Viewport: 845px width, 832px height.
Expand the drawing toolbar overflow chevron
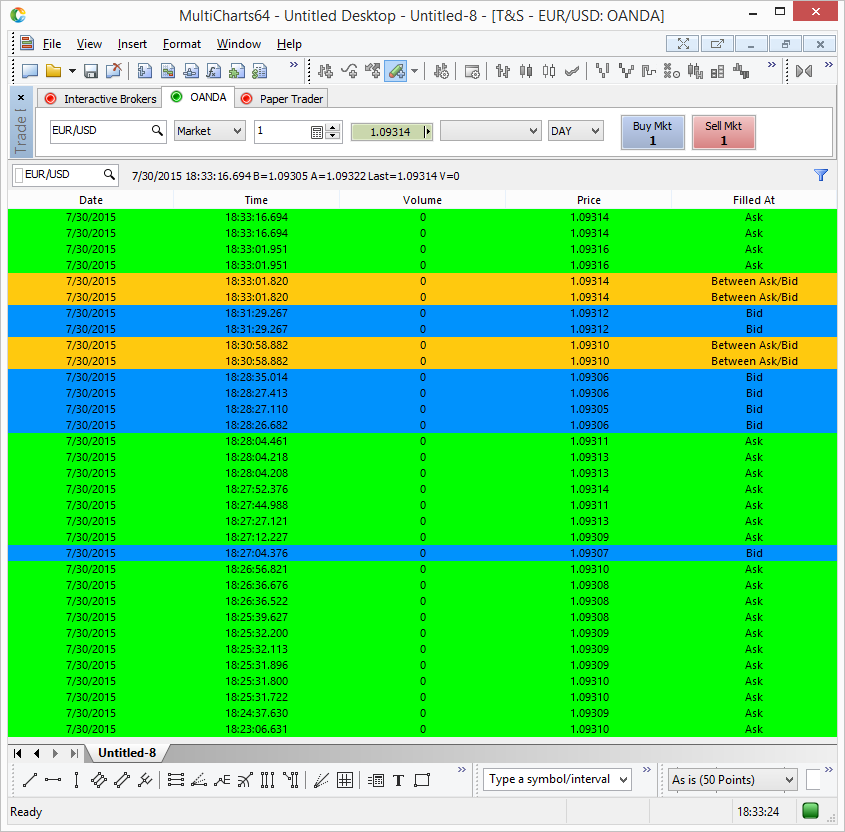coord(462,769)
